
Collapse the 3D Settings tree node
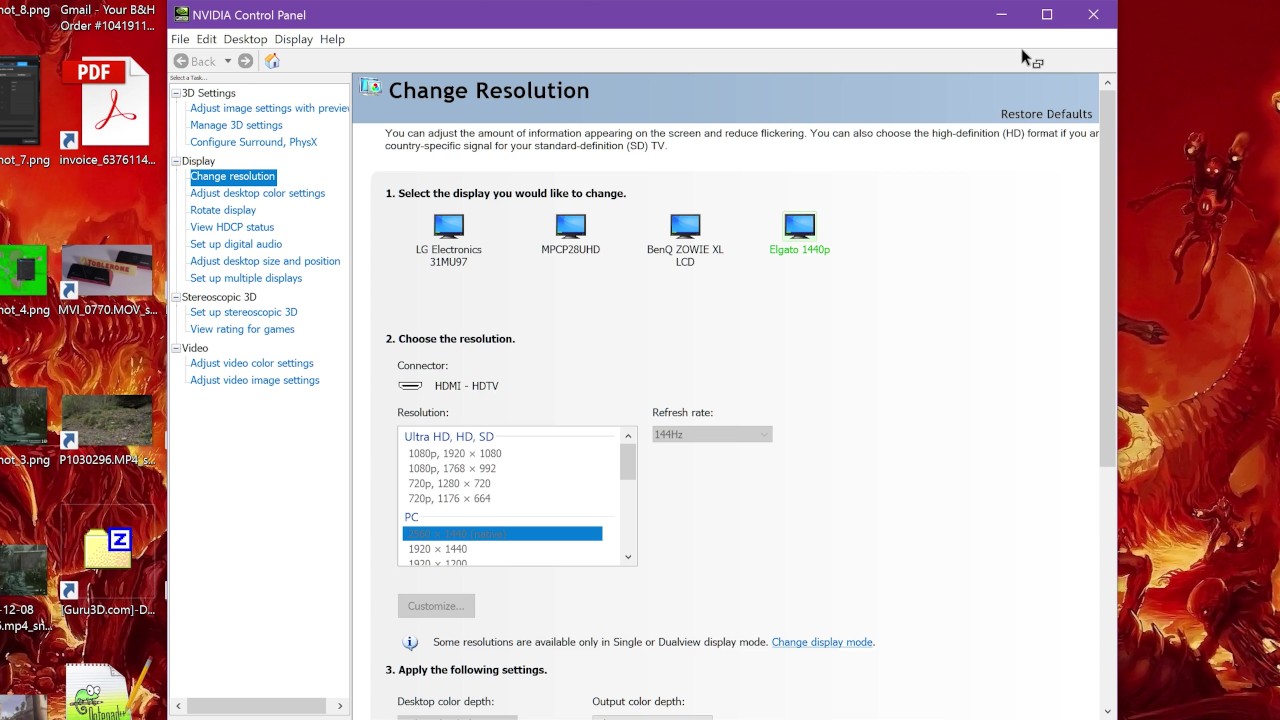tap(176, 93)
